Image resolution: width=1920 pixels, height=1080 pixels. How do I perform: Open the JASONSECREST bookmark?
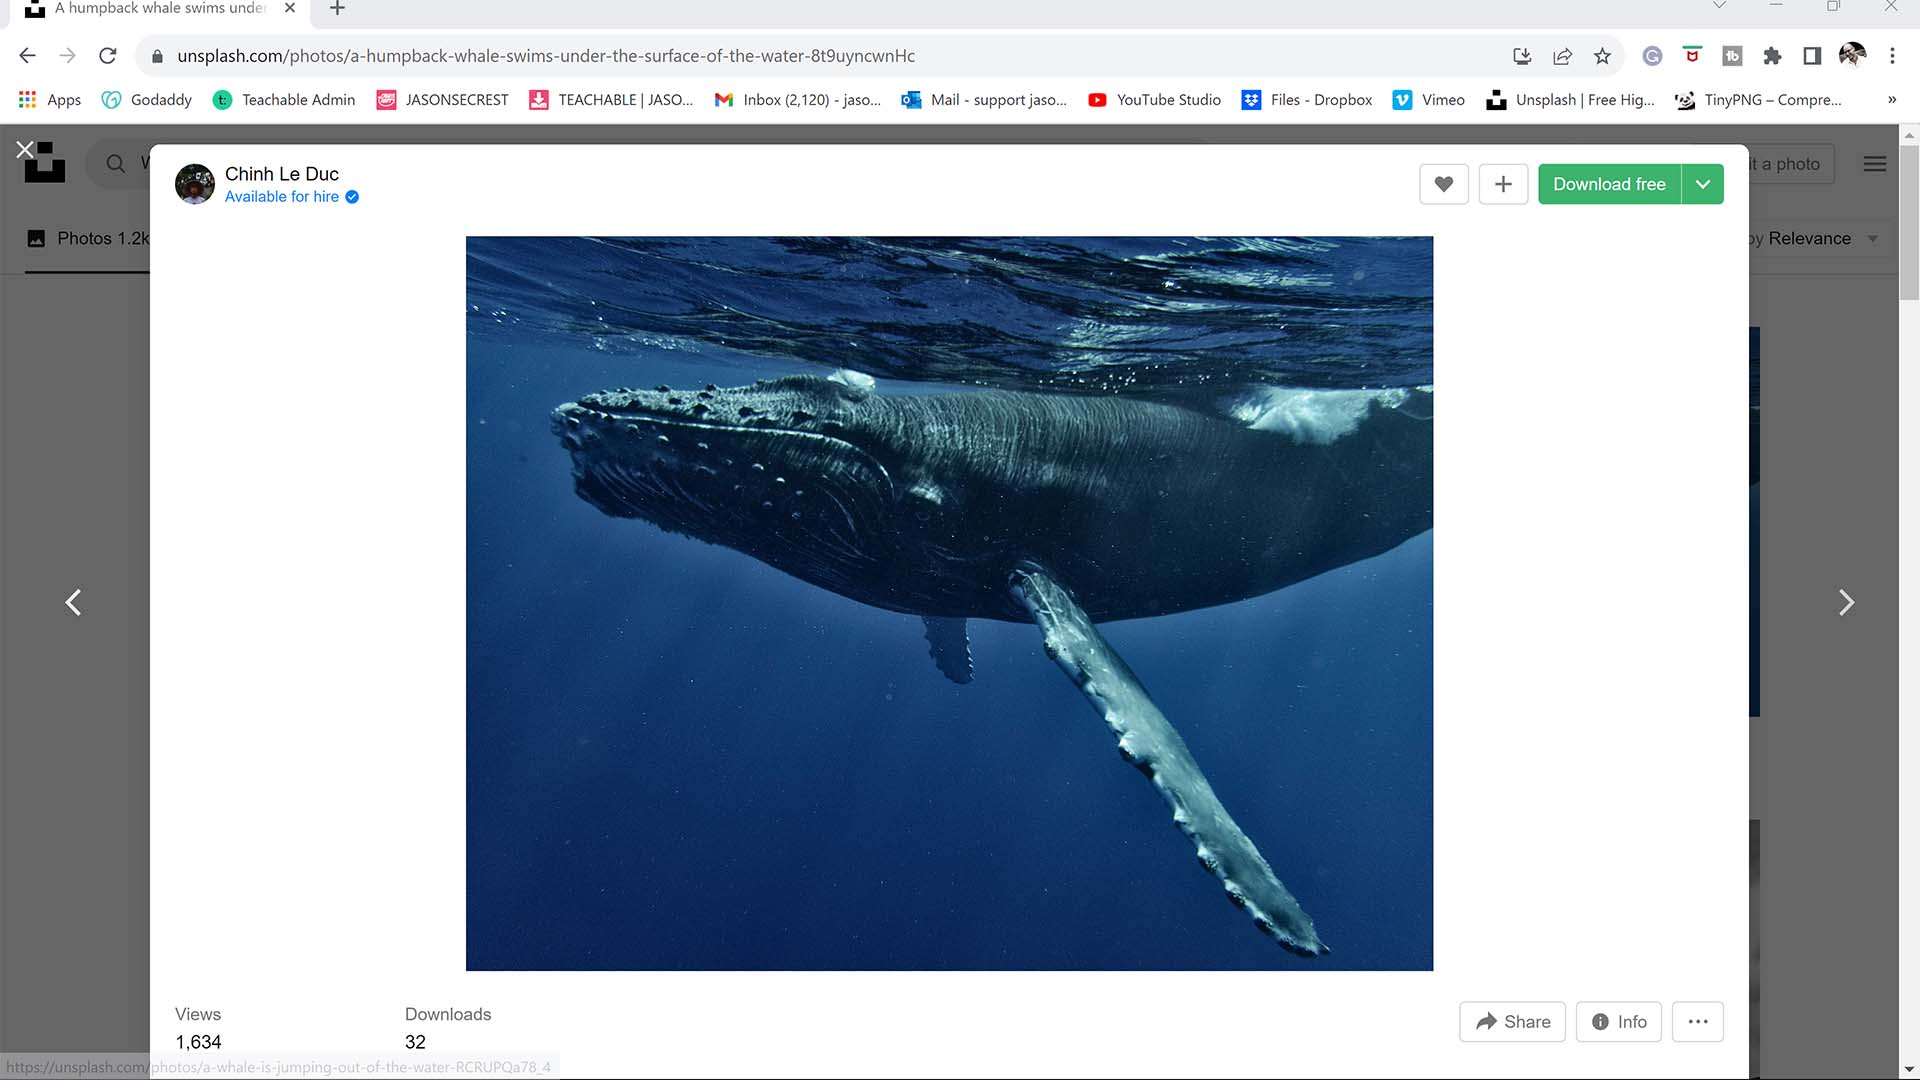[x=442, y=100]
